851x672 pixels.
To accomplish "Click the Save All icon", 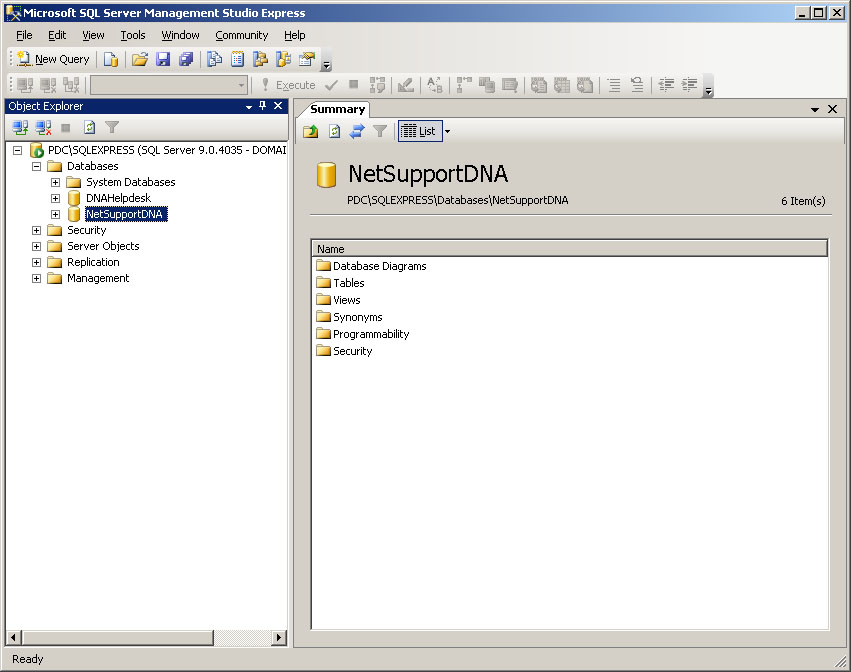I will (186, 59).
